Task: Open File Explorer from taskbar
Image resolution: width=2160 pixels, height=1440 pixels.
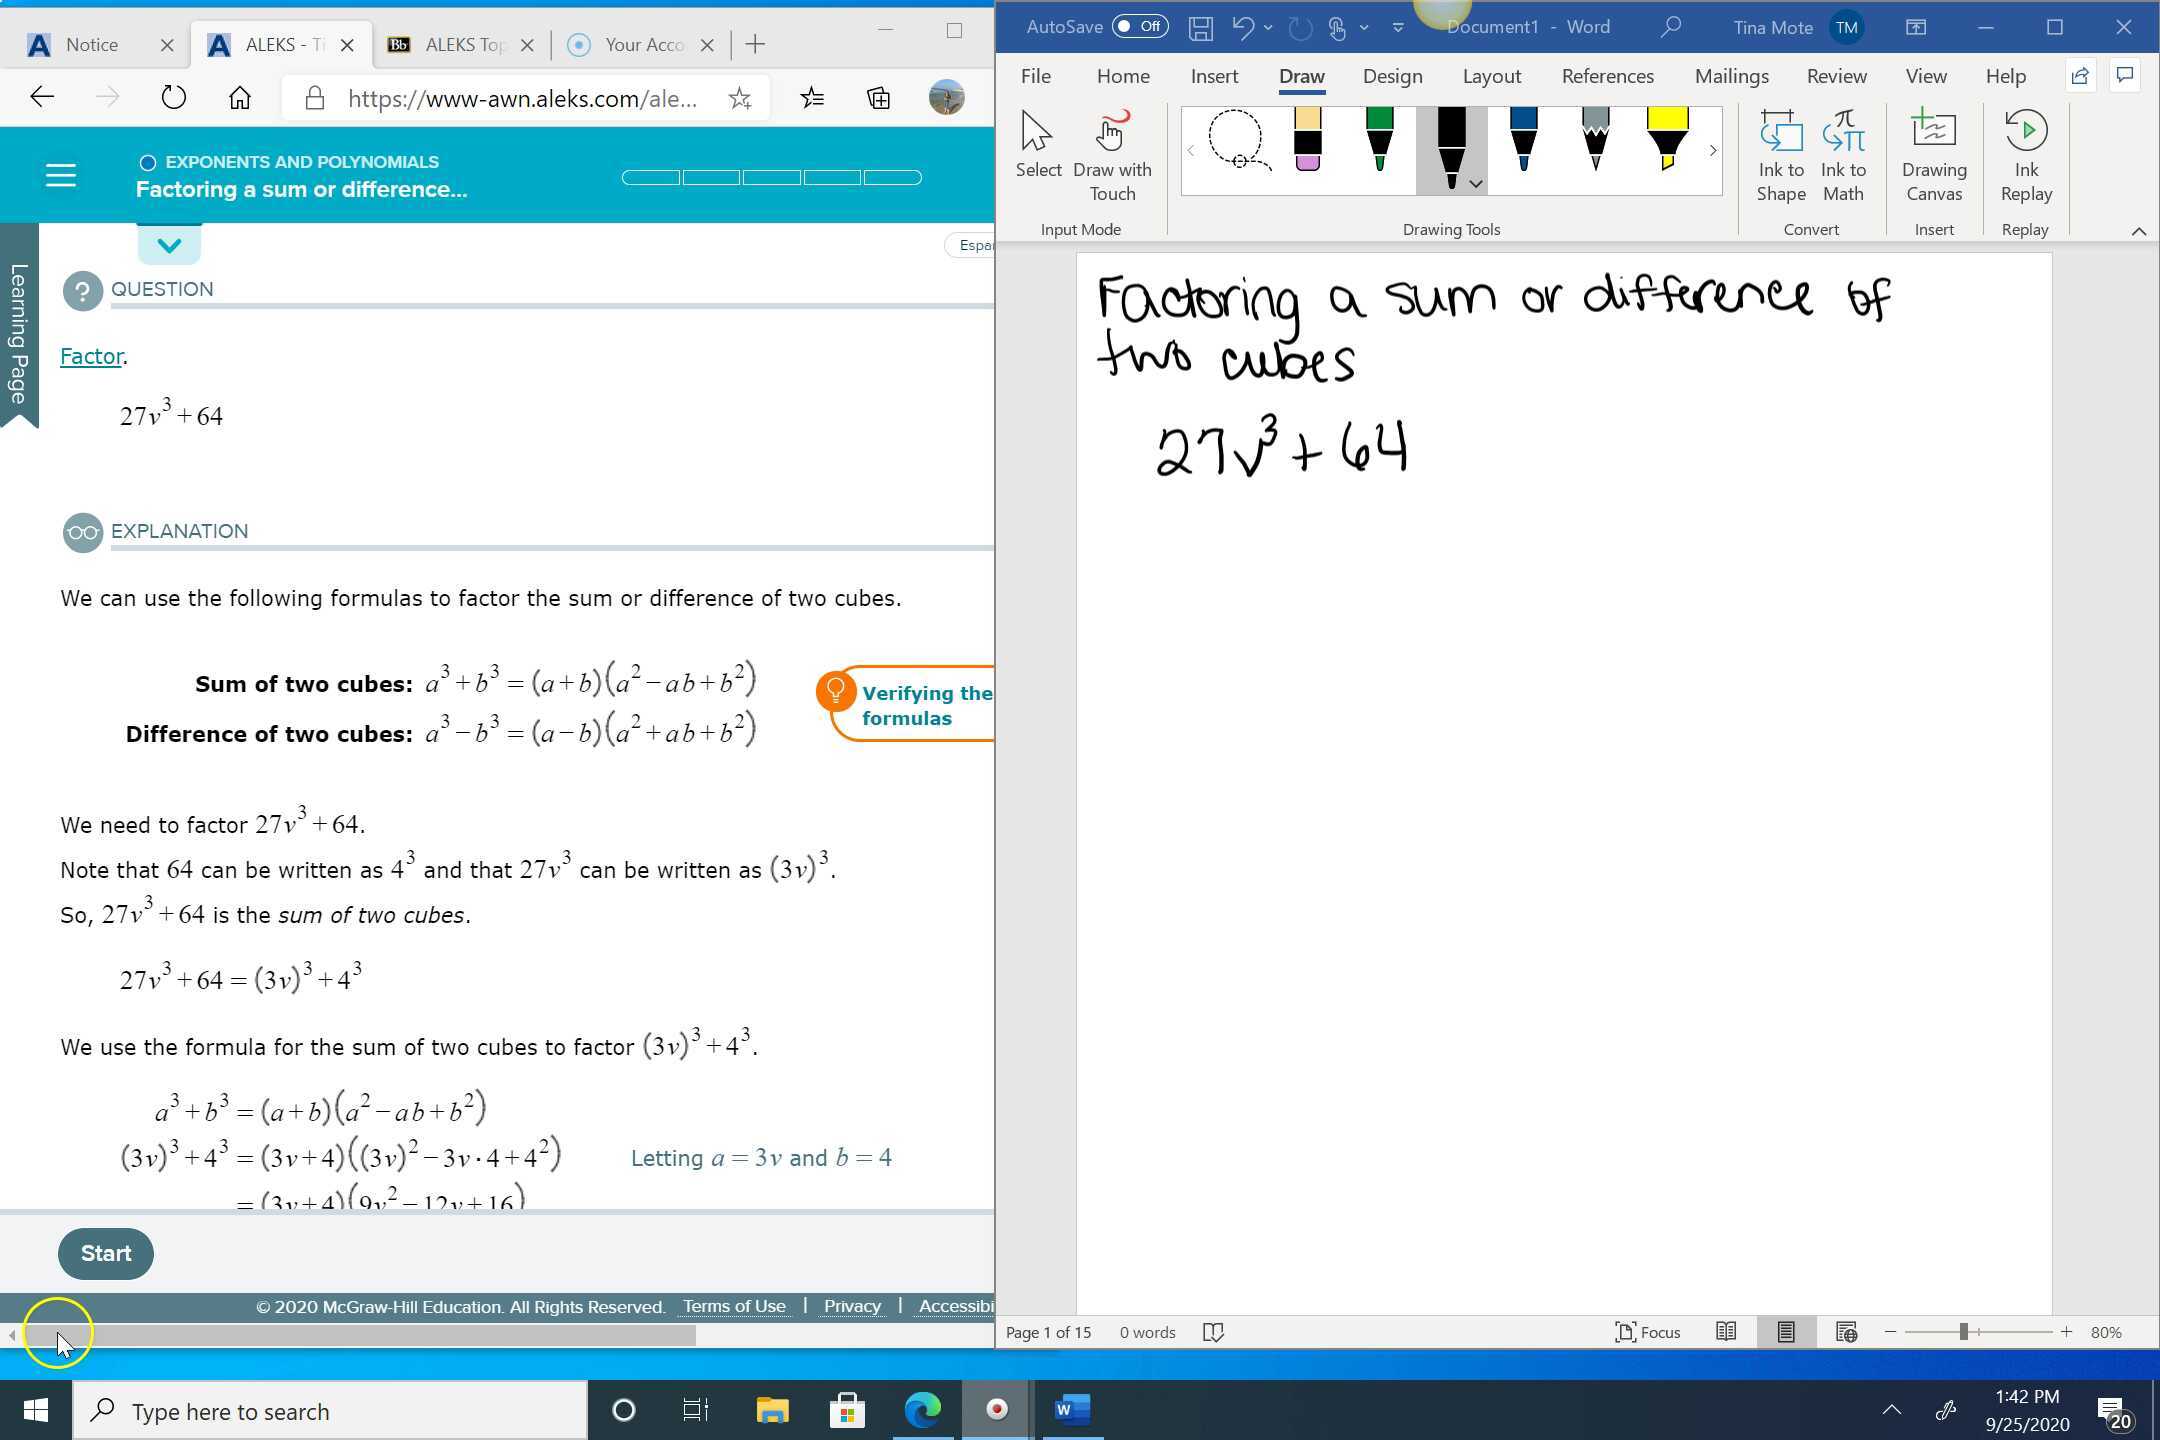Action: pos(772,1410)
